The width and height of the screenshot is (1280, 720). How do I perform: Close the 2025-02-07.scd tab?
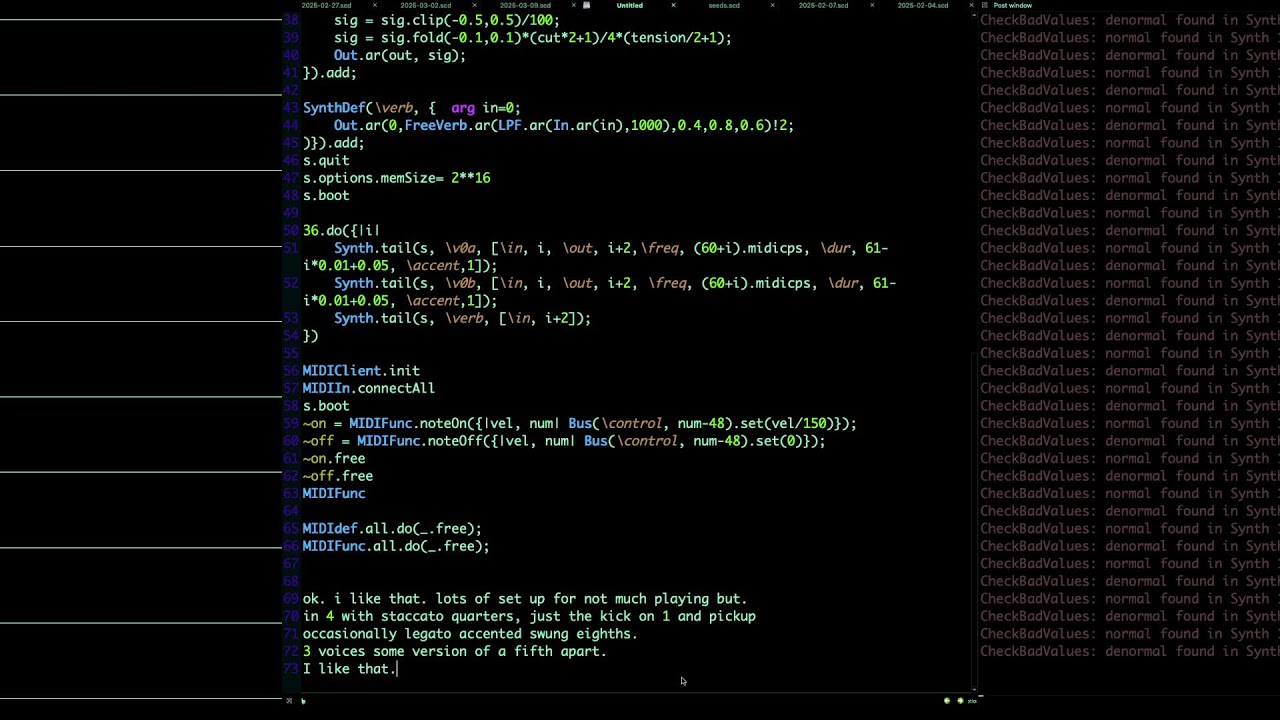pyautogui.click(x=872, y=5)
